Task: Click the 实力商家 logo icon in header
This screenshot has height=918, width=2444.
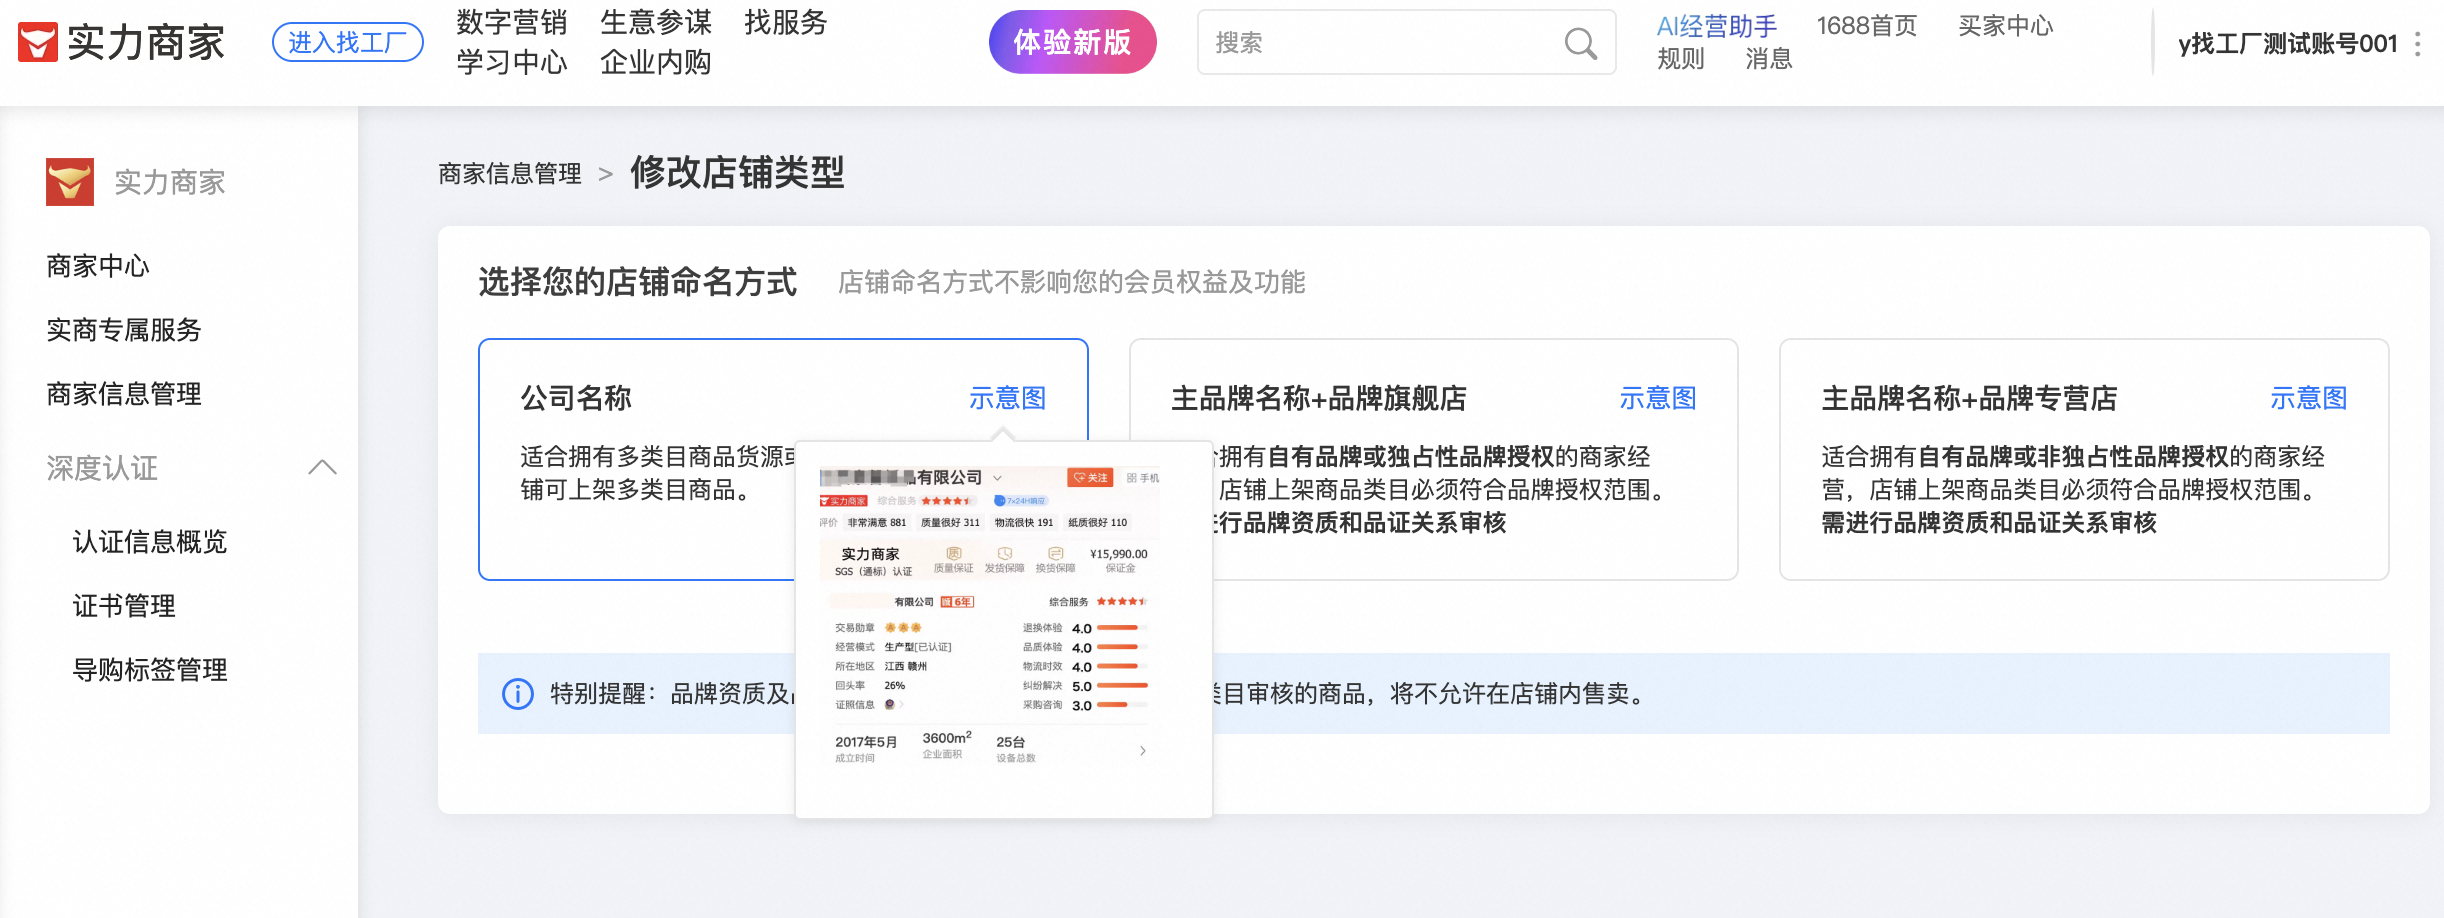Action: [38, 43]
